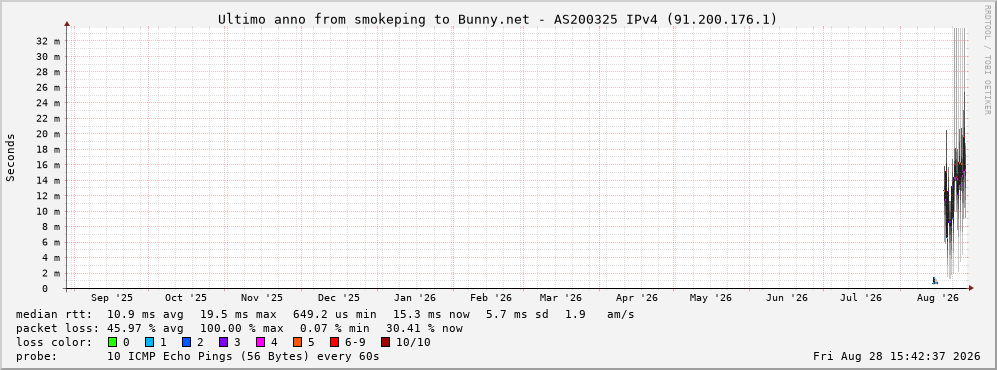The width and height of the screenshot is (997, 370).
Task: Click the orange loss color 5 swatch
Action: (x=298, y=342)
